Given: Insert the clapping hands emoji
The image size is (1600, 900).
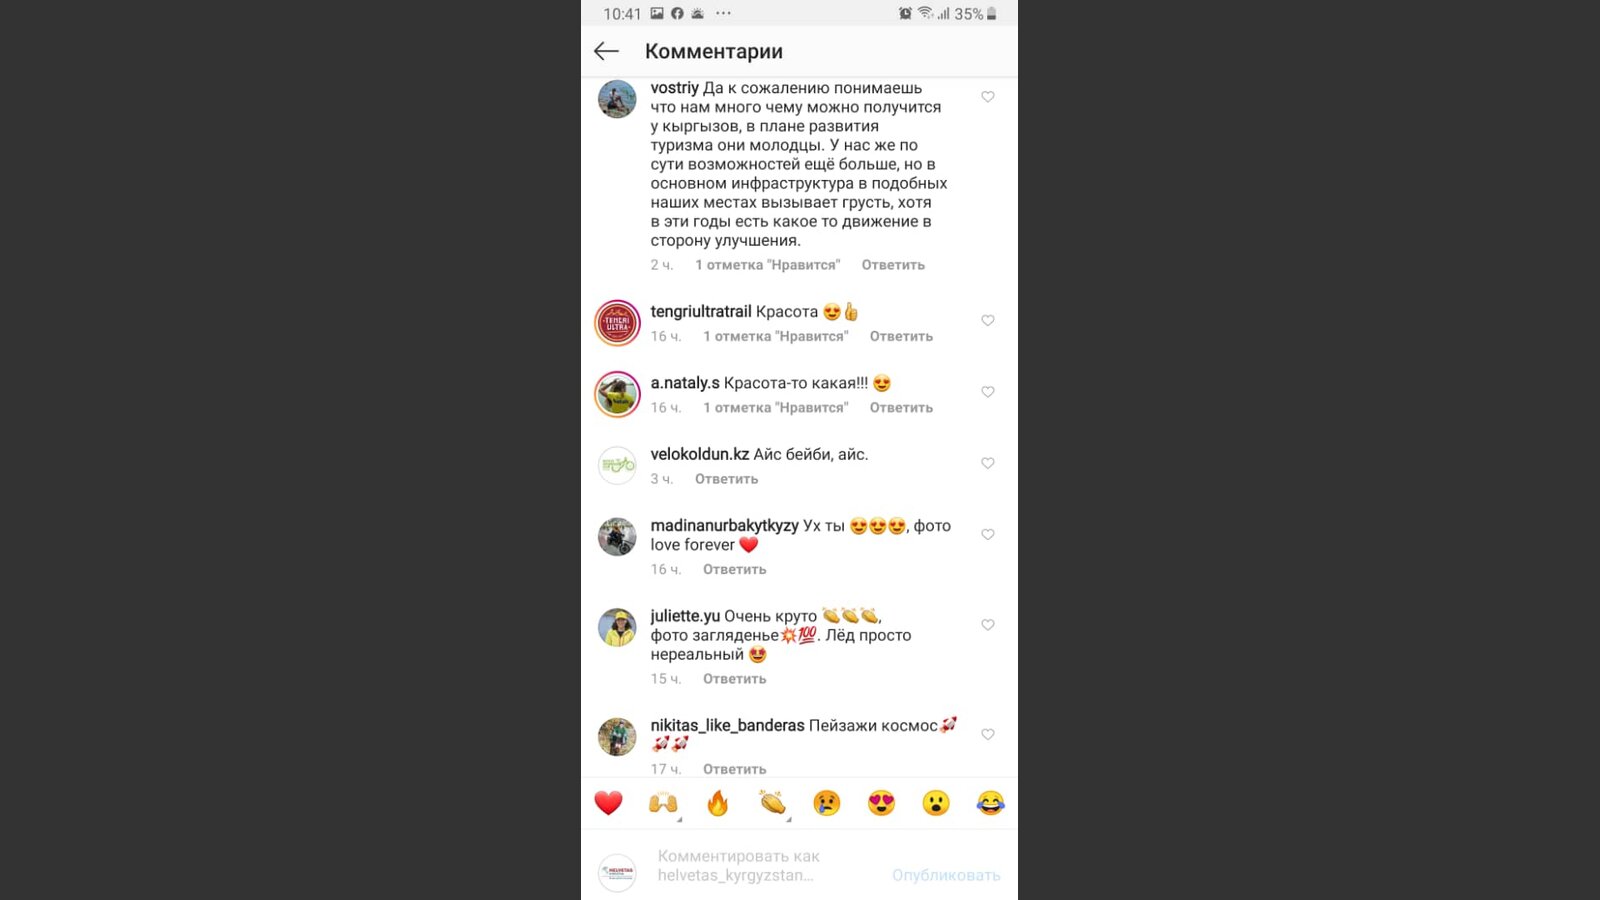Looking at the screenshot, I should (x=772, y=803).
